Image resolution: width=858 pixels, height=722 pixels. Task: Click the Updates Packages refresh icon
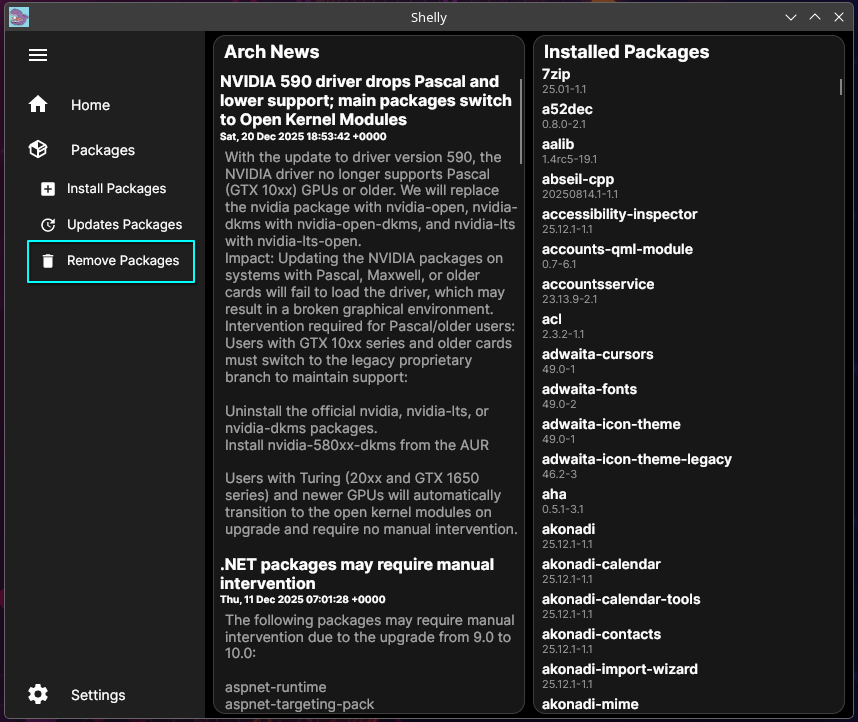pyautogui.click(x=48, y=225)
